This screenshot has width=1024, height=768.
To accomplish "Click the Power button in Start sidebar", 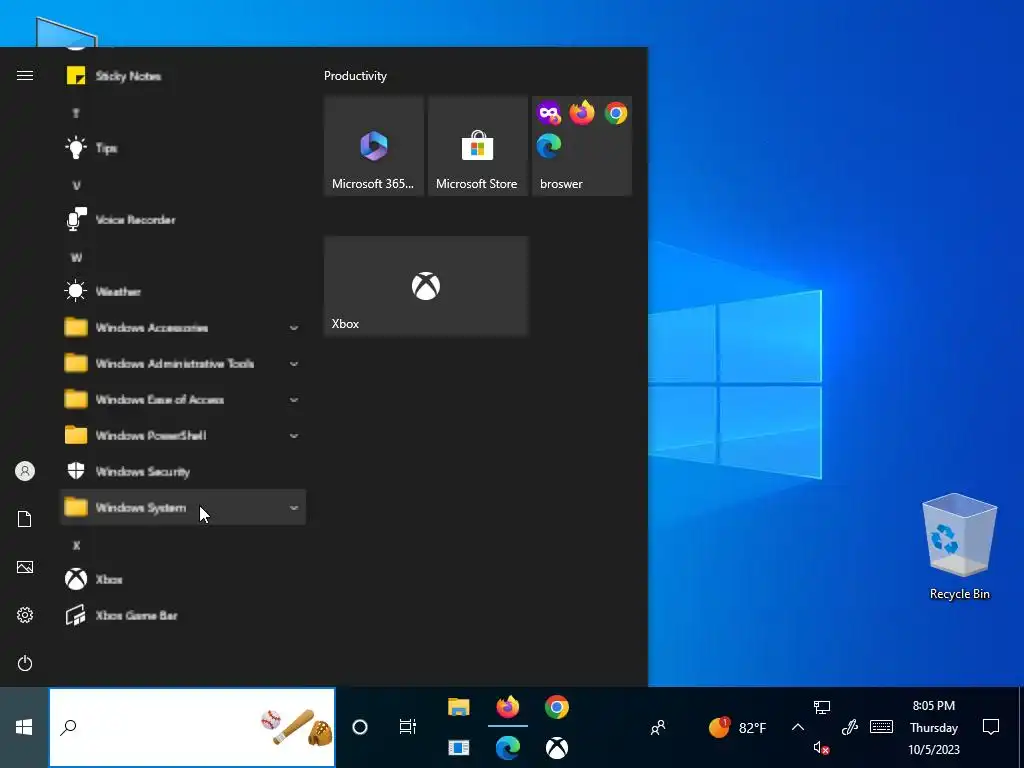I will pyautogui.click(x=25, y=664).
